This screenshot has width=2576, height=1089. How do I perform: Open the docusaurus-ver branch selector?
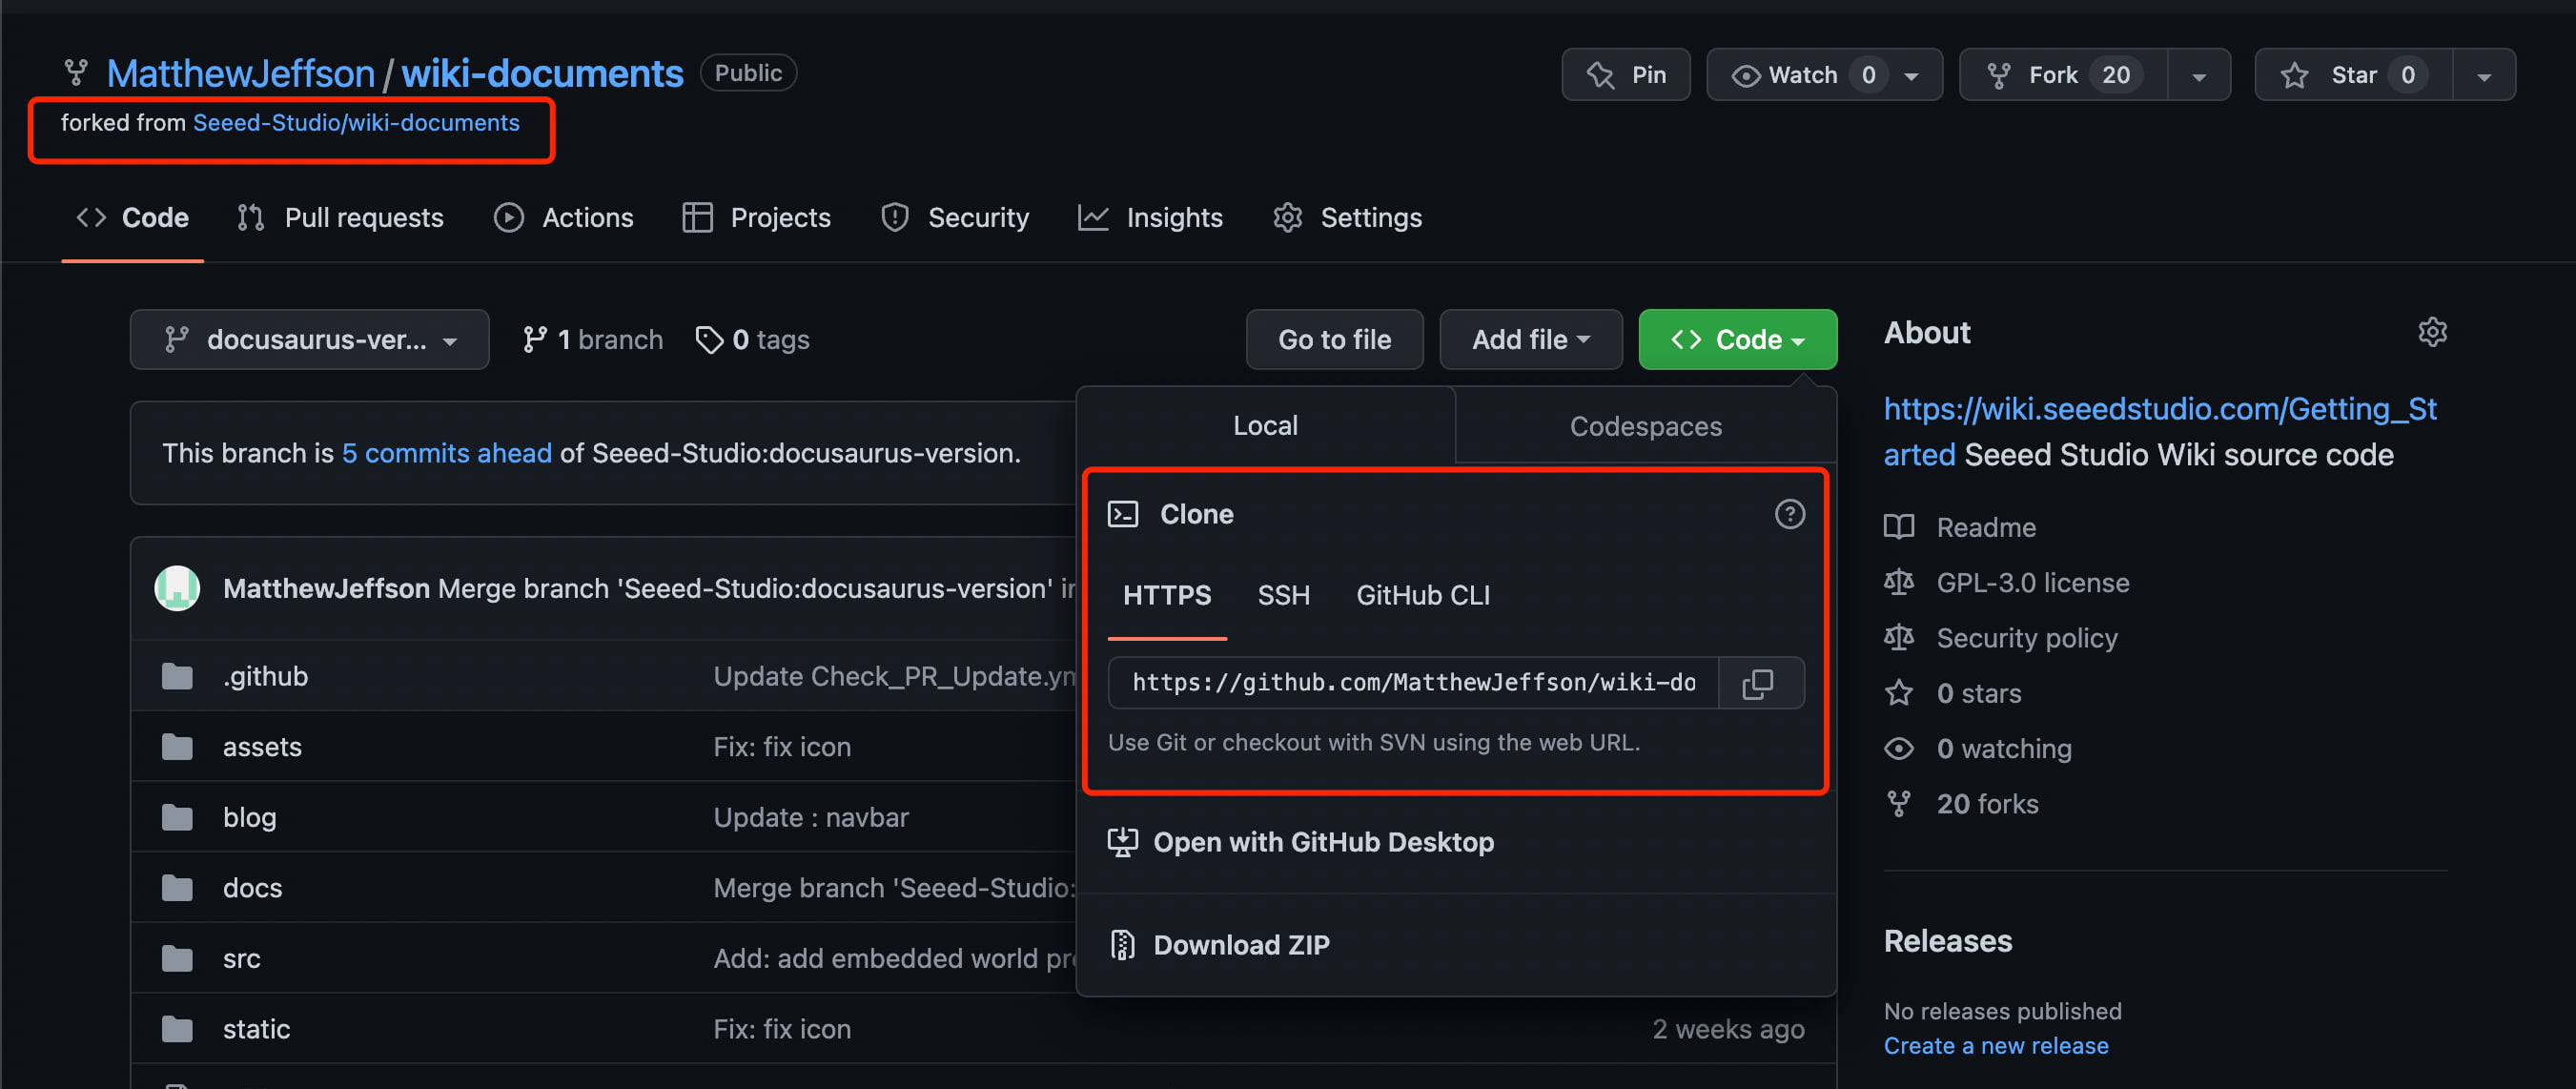point(310,340)
